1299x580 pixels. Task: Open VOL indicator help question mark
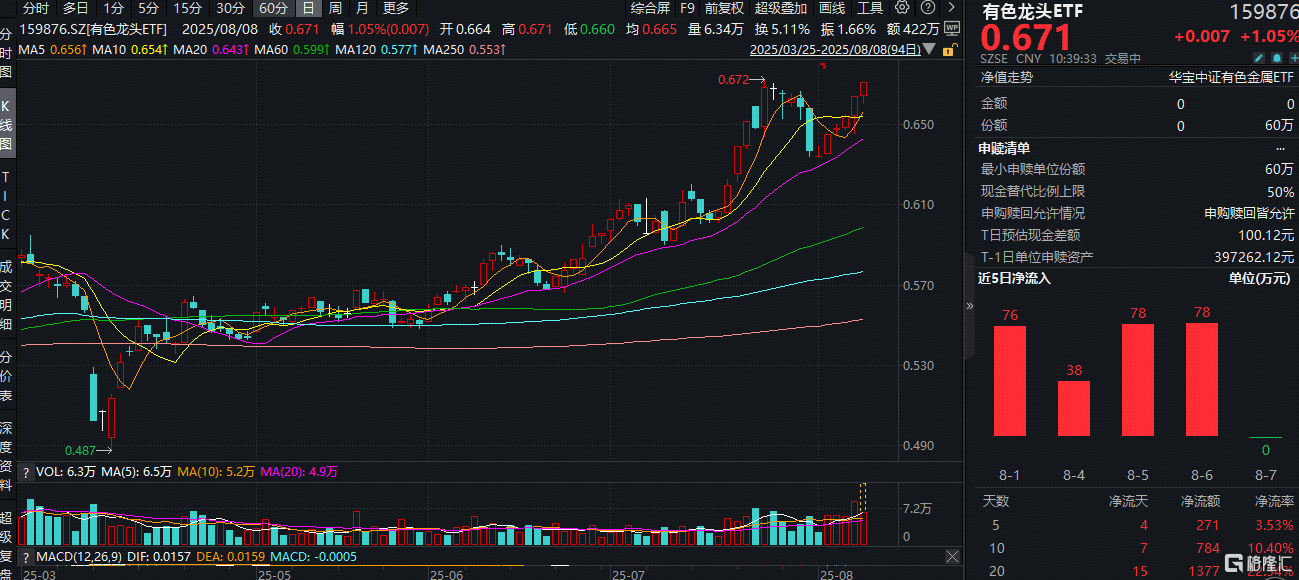click(26, 472)
